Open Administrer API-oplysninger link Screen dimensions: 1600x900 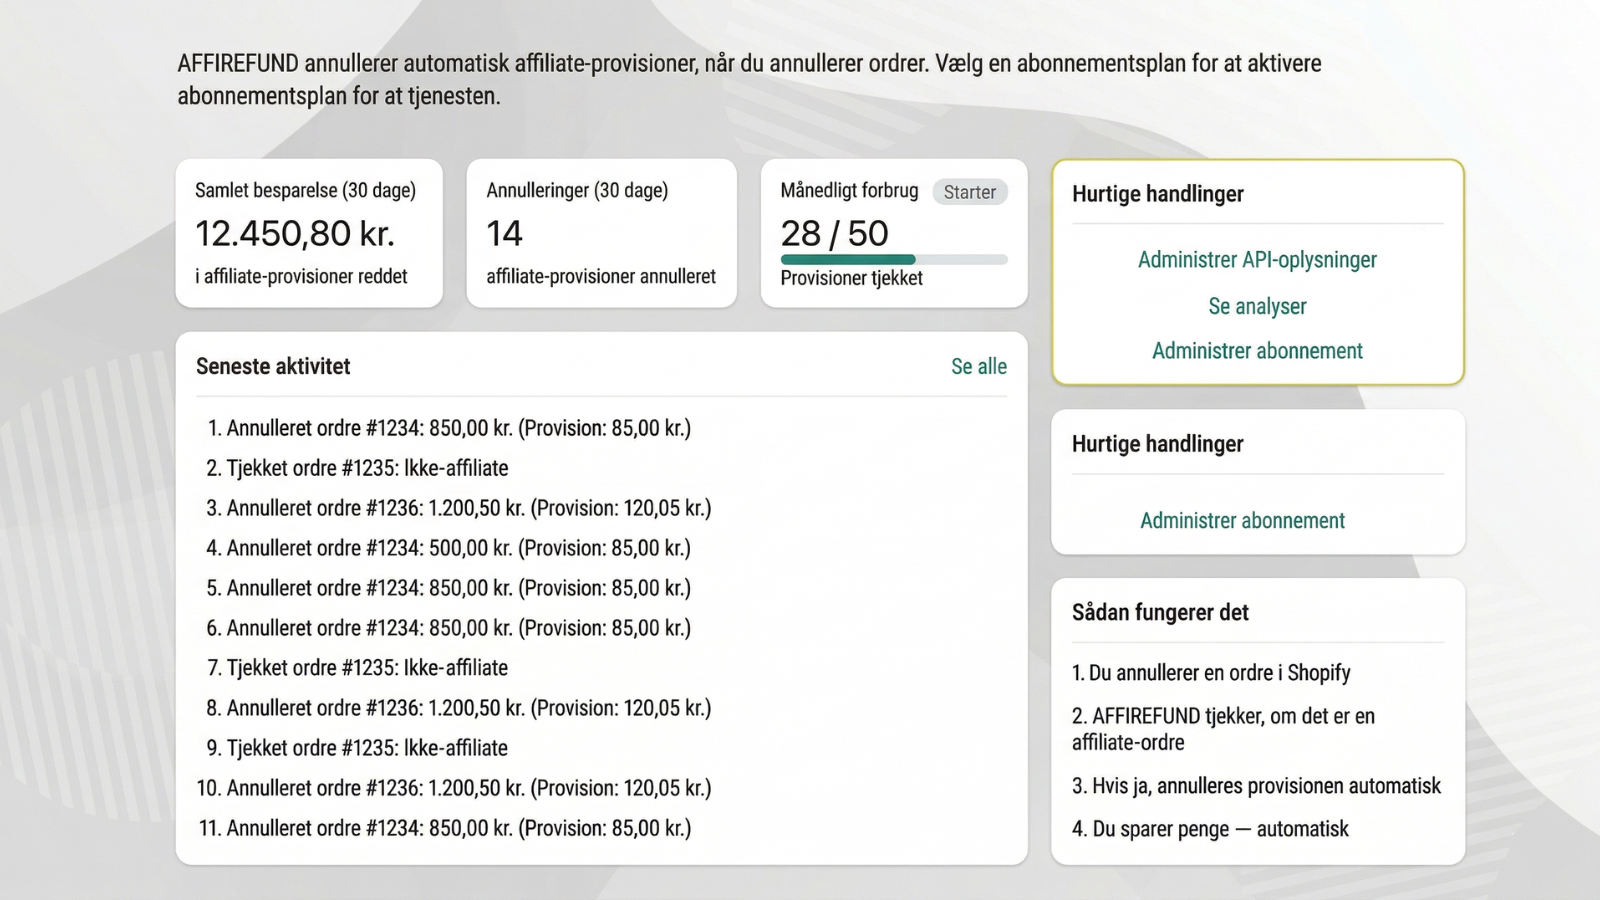[x=1257, y=260]
